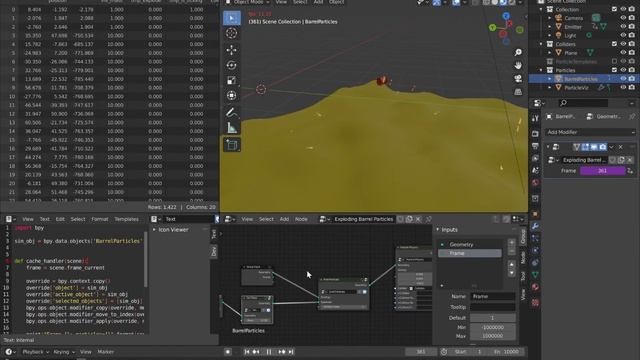
Task: Uncheck the Colliders collection checkbox
Action: [x=614, y=44]
